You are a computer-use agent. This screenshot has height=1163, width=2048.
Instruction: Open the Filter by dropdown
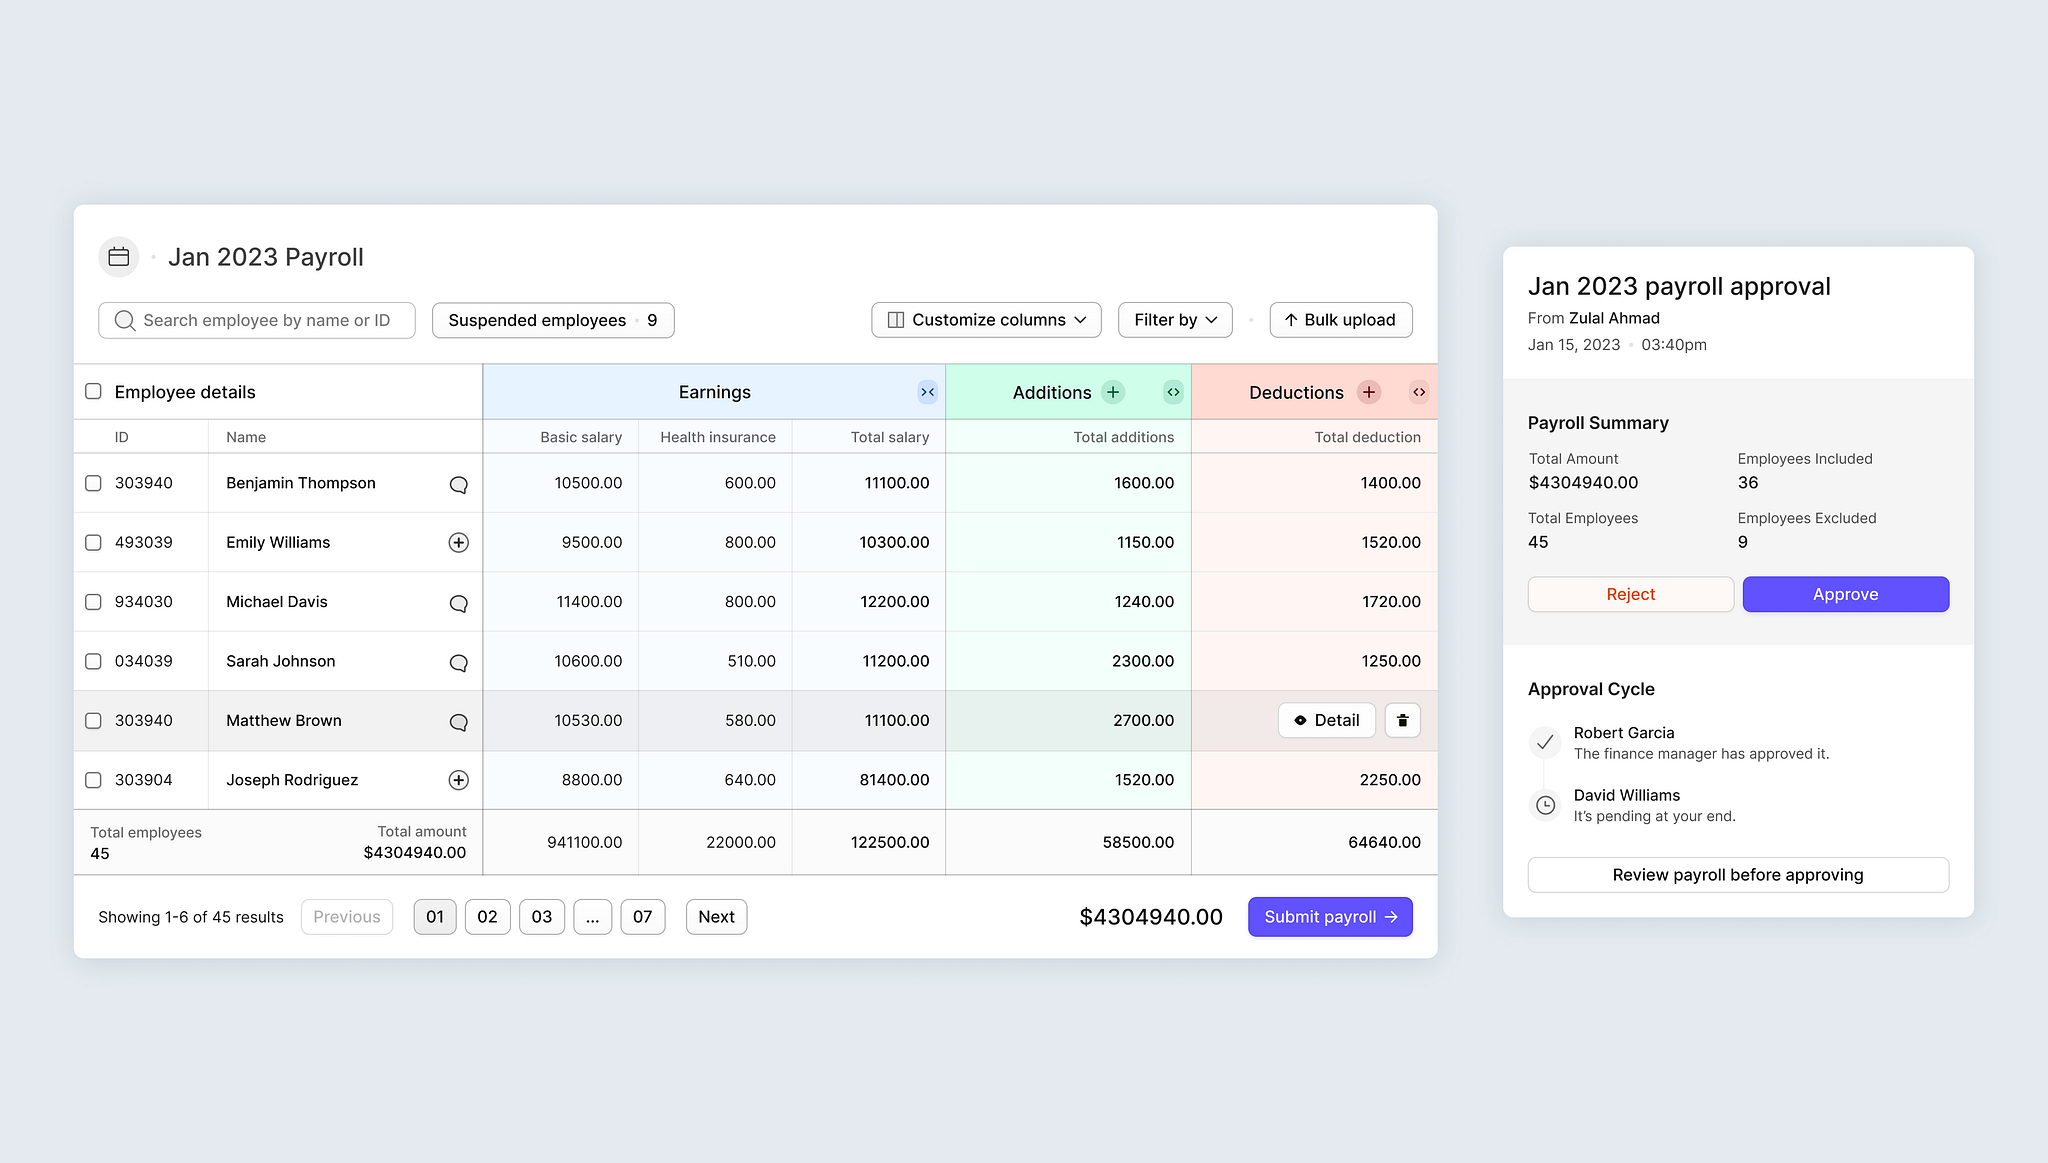1174,319
